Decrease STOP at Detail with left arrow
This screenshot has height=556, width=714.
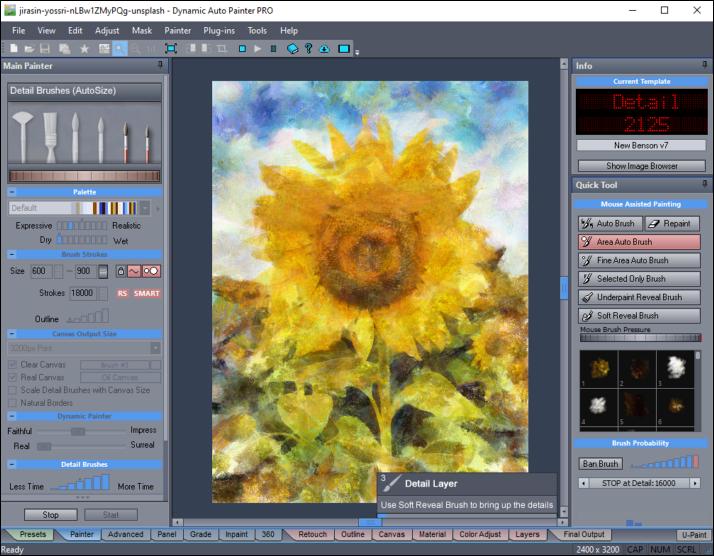(583, 483)
